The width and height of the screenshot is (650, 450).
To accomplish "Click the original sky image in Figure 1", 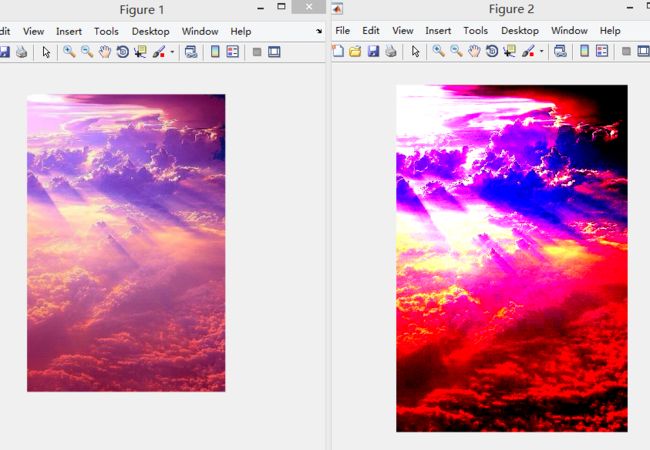I will [x=126, y=243].
